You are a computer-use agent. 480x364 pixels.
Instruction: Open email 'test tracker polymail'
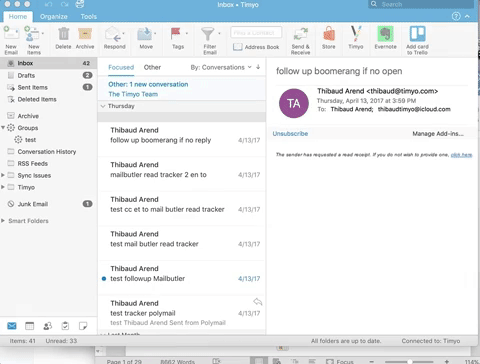click(182, 312)
